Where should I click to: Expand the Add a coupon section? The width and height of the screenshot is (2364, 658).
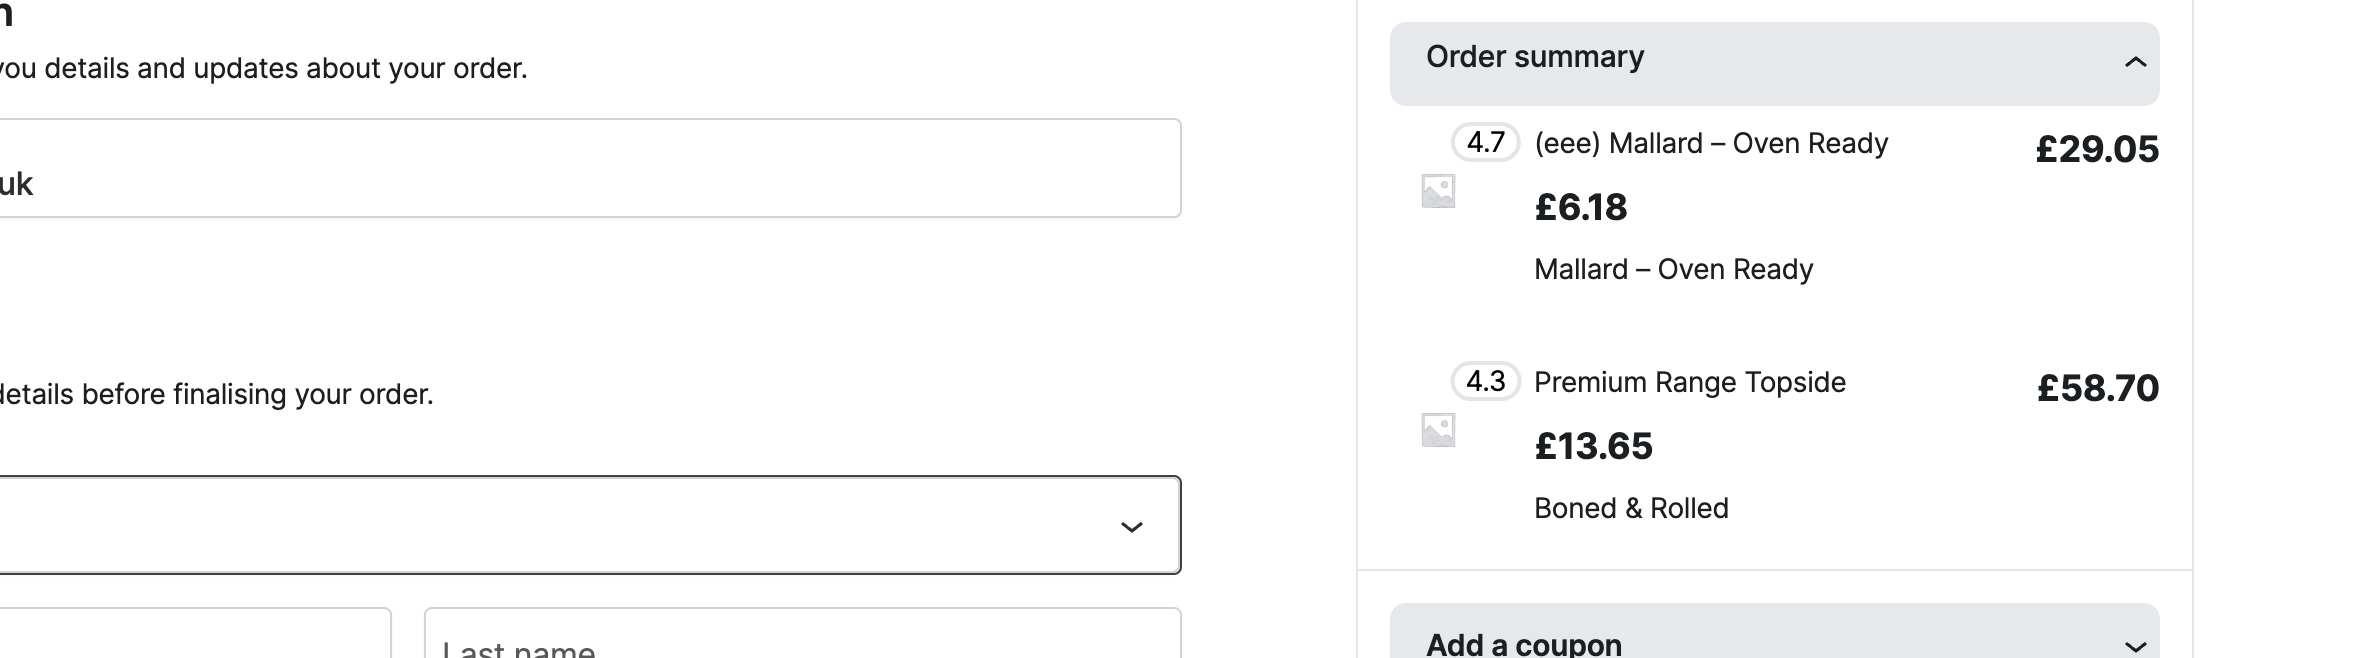[x=1774, y=631]
